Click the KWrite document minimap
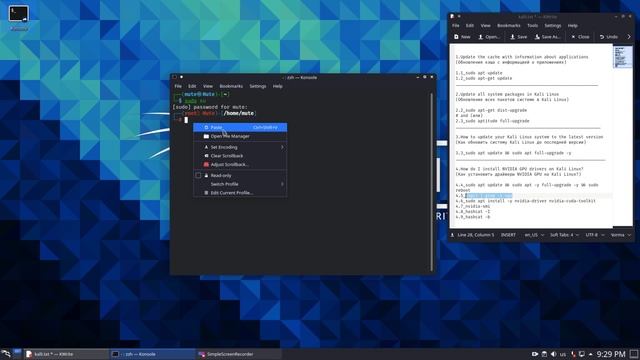Screen dimensions: 640x360 click(622, 57)
